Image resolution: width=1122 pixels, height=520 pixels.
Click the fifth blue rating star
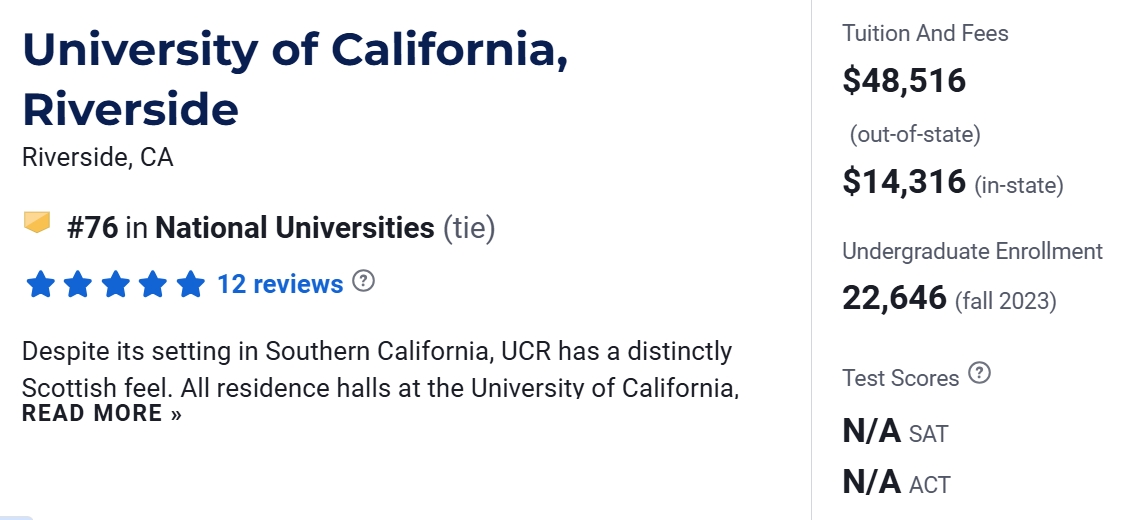pyautogui.click(x=190, y=285)
